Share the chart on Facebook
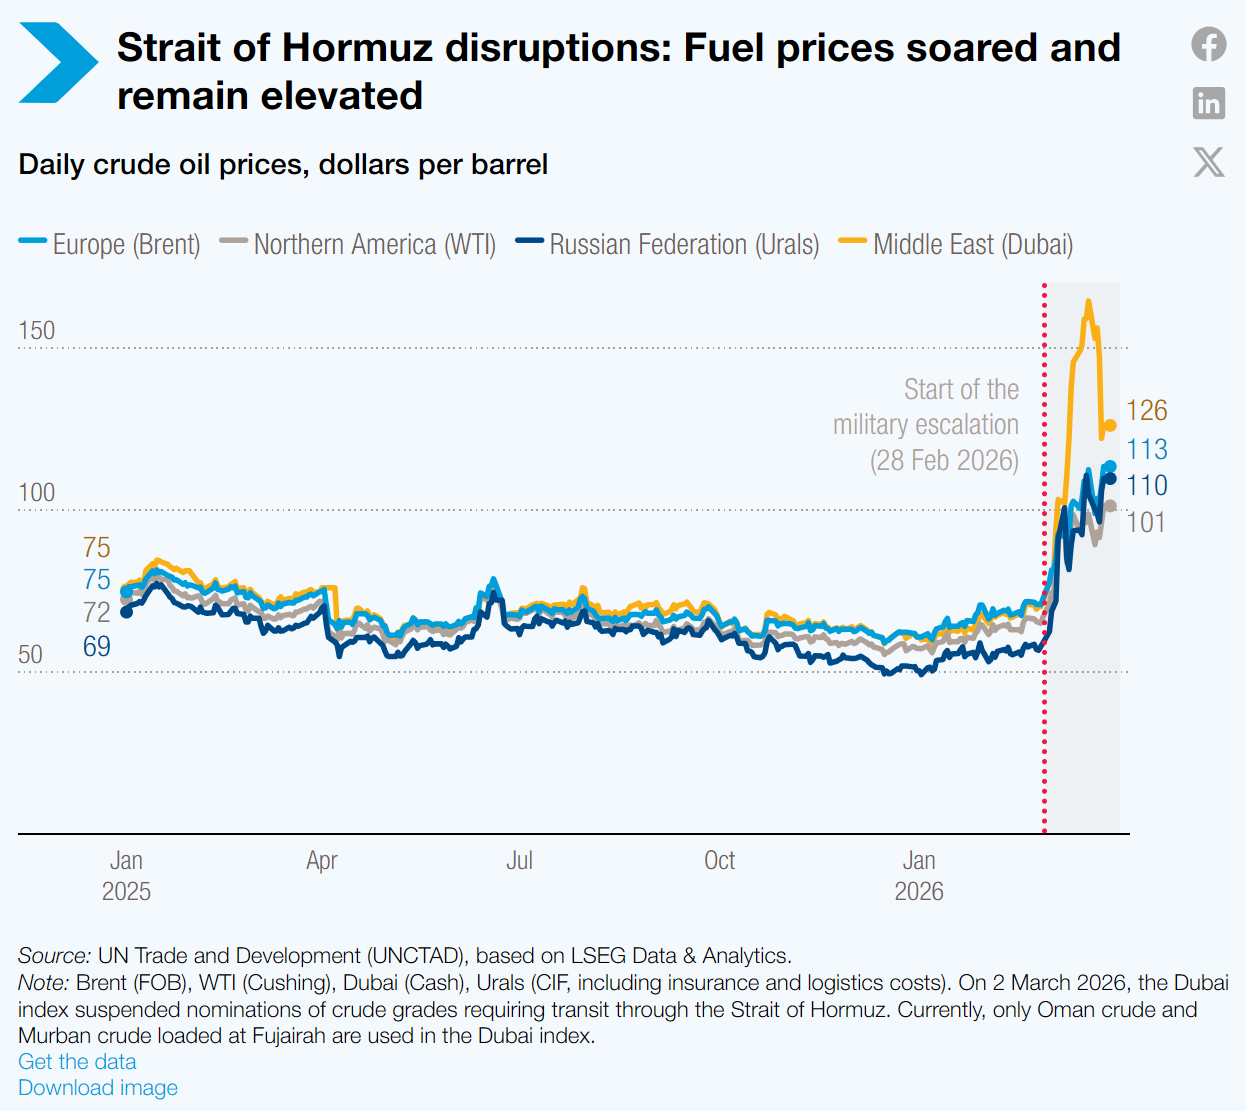Screen dimensions: 1246x1111 1209,44
